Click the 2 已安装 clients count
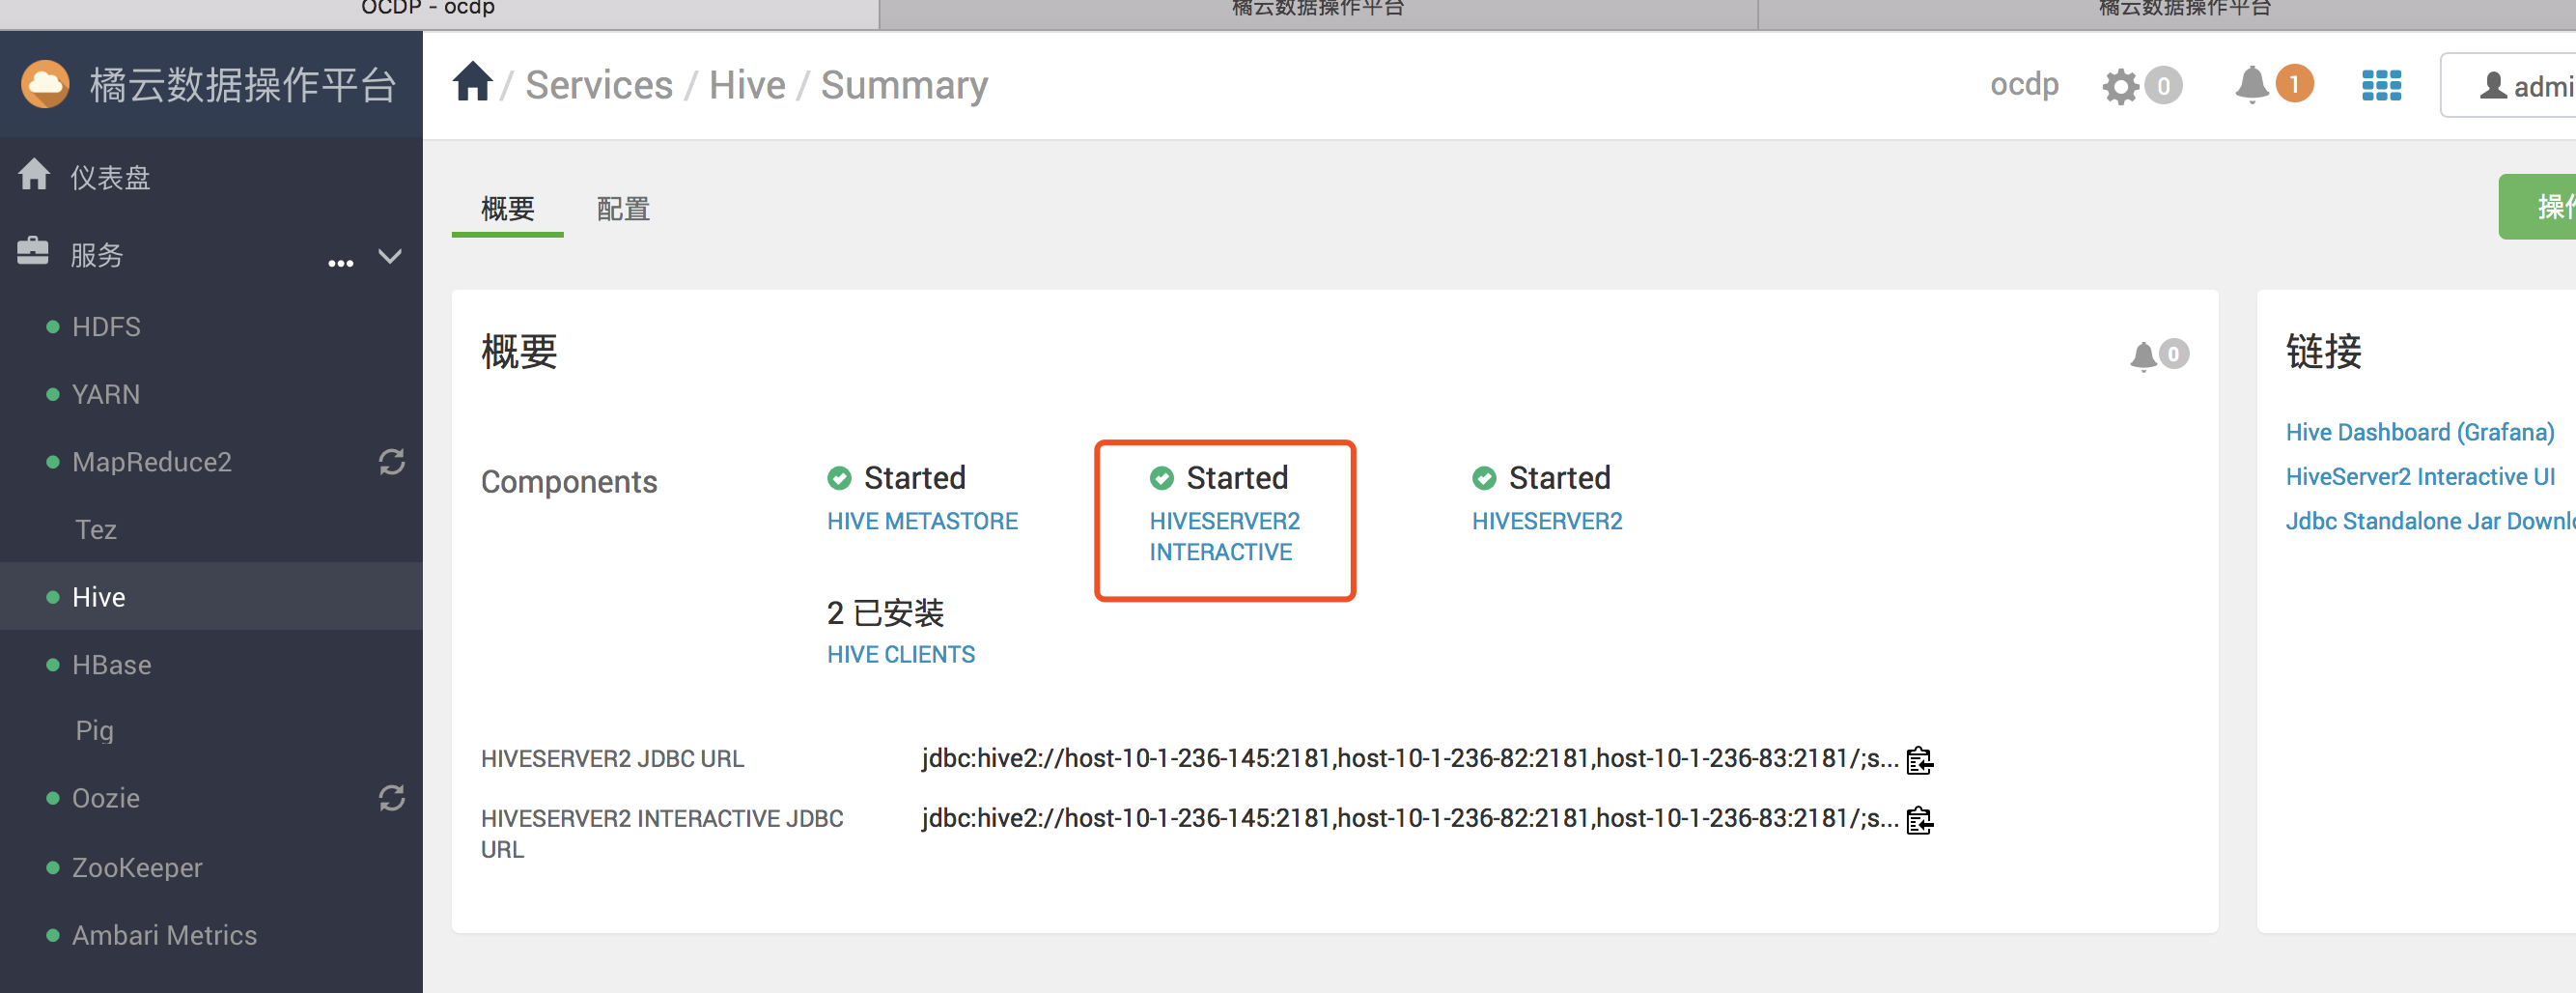 point(885,612)
